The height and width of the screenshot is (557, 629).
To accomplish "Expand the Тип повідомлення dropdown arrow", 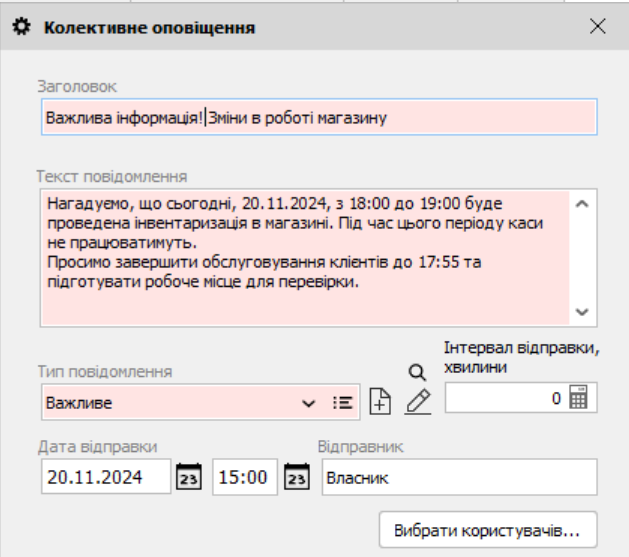I will click(308, 403).
